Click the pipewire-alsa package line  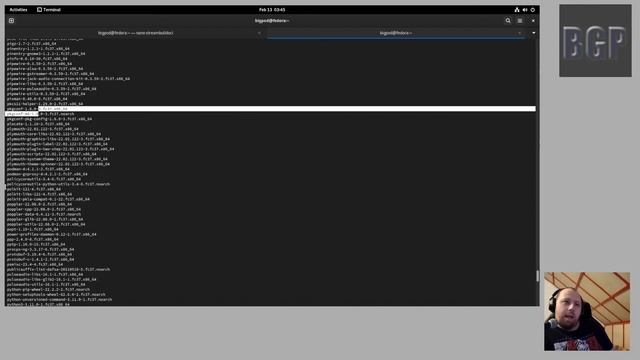[45, 69]
